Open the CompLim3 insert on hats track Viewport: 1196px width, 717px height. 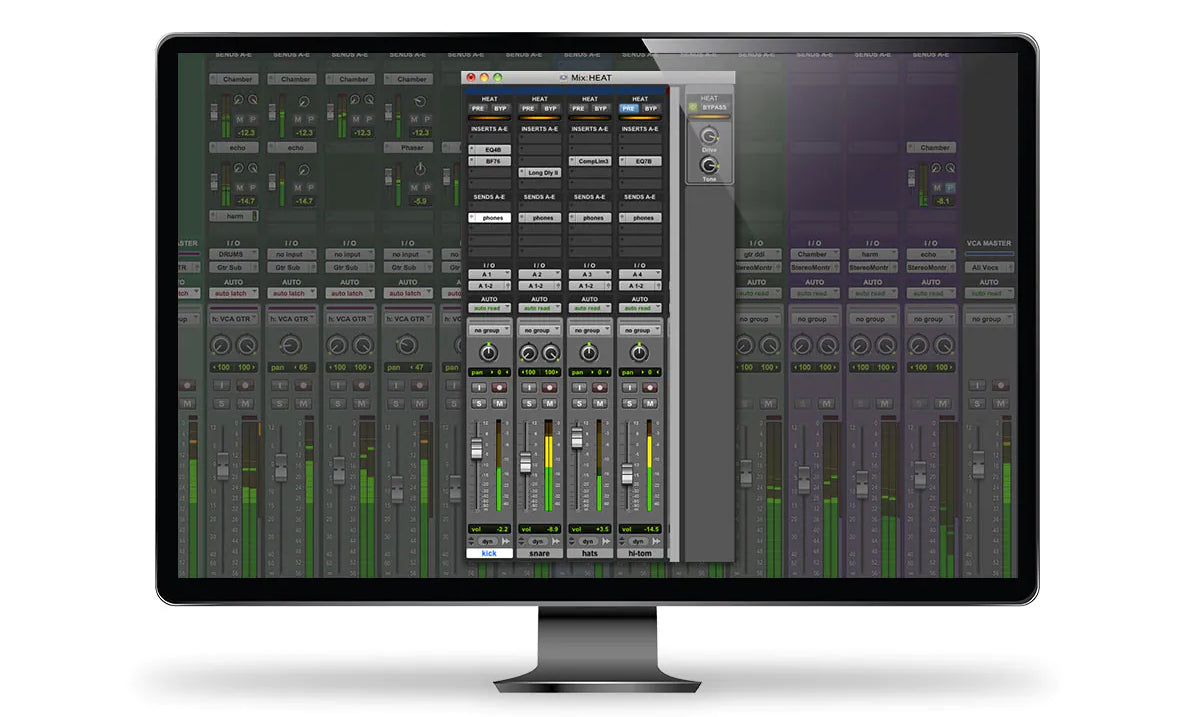point(592,161)
